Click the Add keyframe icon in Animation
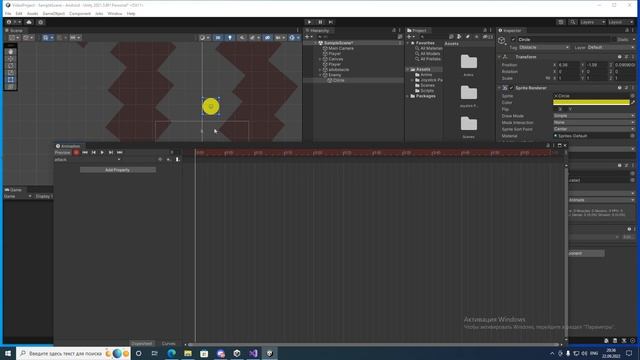The image size is (640, 360). [169, 160]
